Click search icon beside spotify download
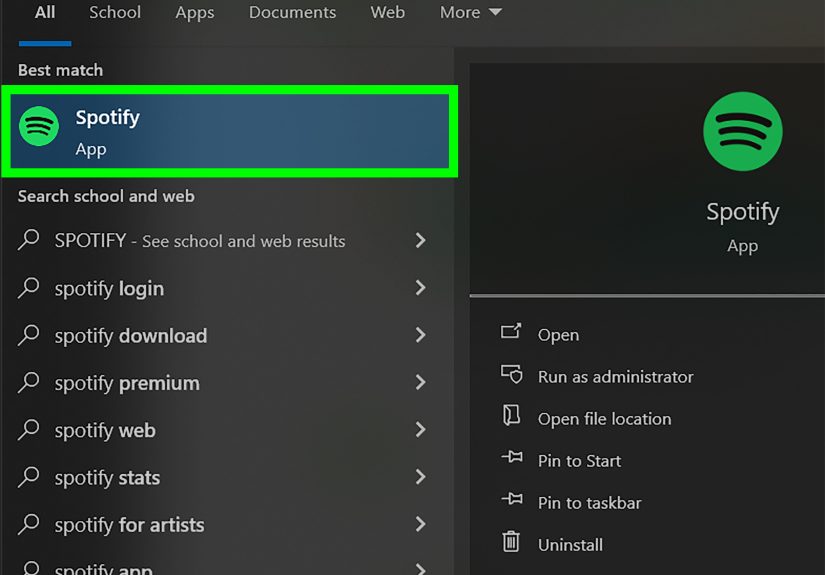Screen dimensions: 825x575 28,335
